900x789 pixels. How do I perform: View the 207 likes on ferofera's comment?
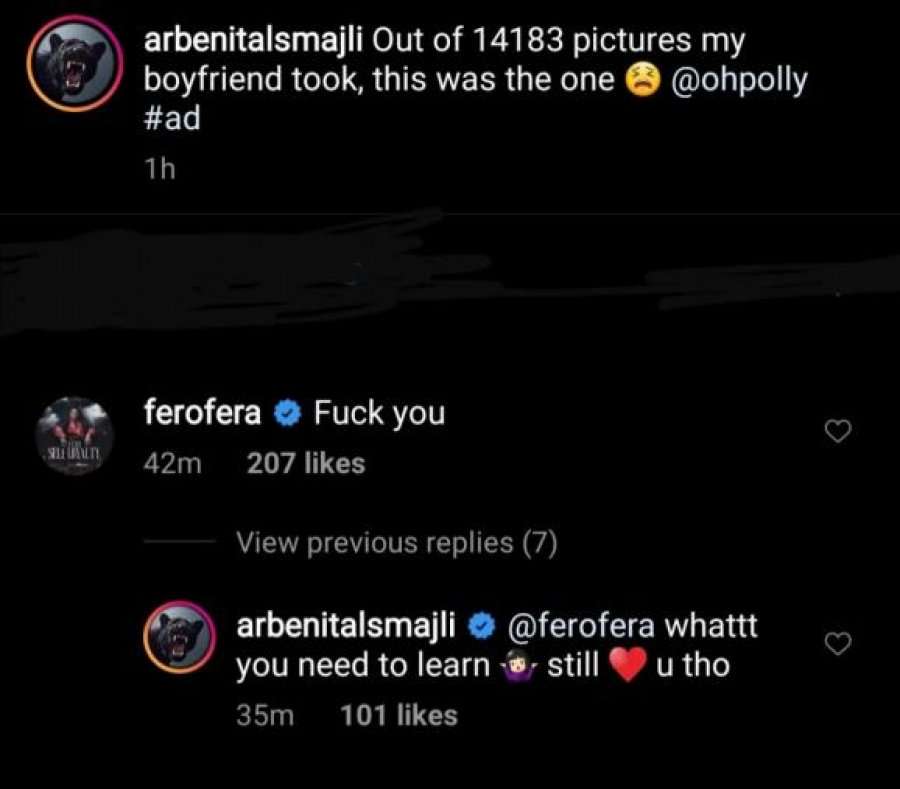[306, 464]
